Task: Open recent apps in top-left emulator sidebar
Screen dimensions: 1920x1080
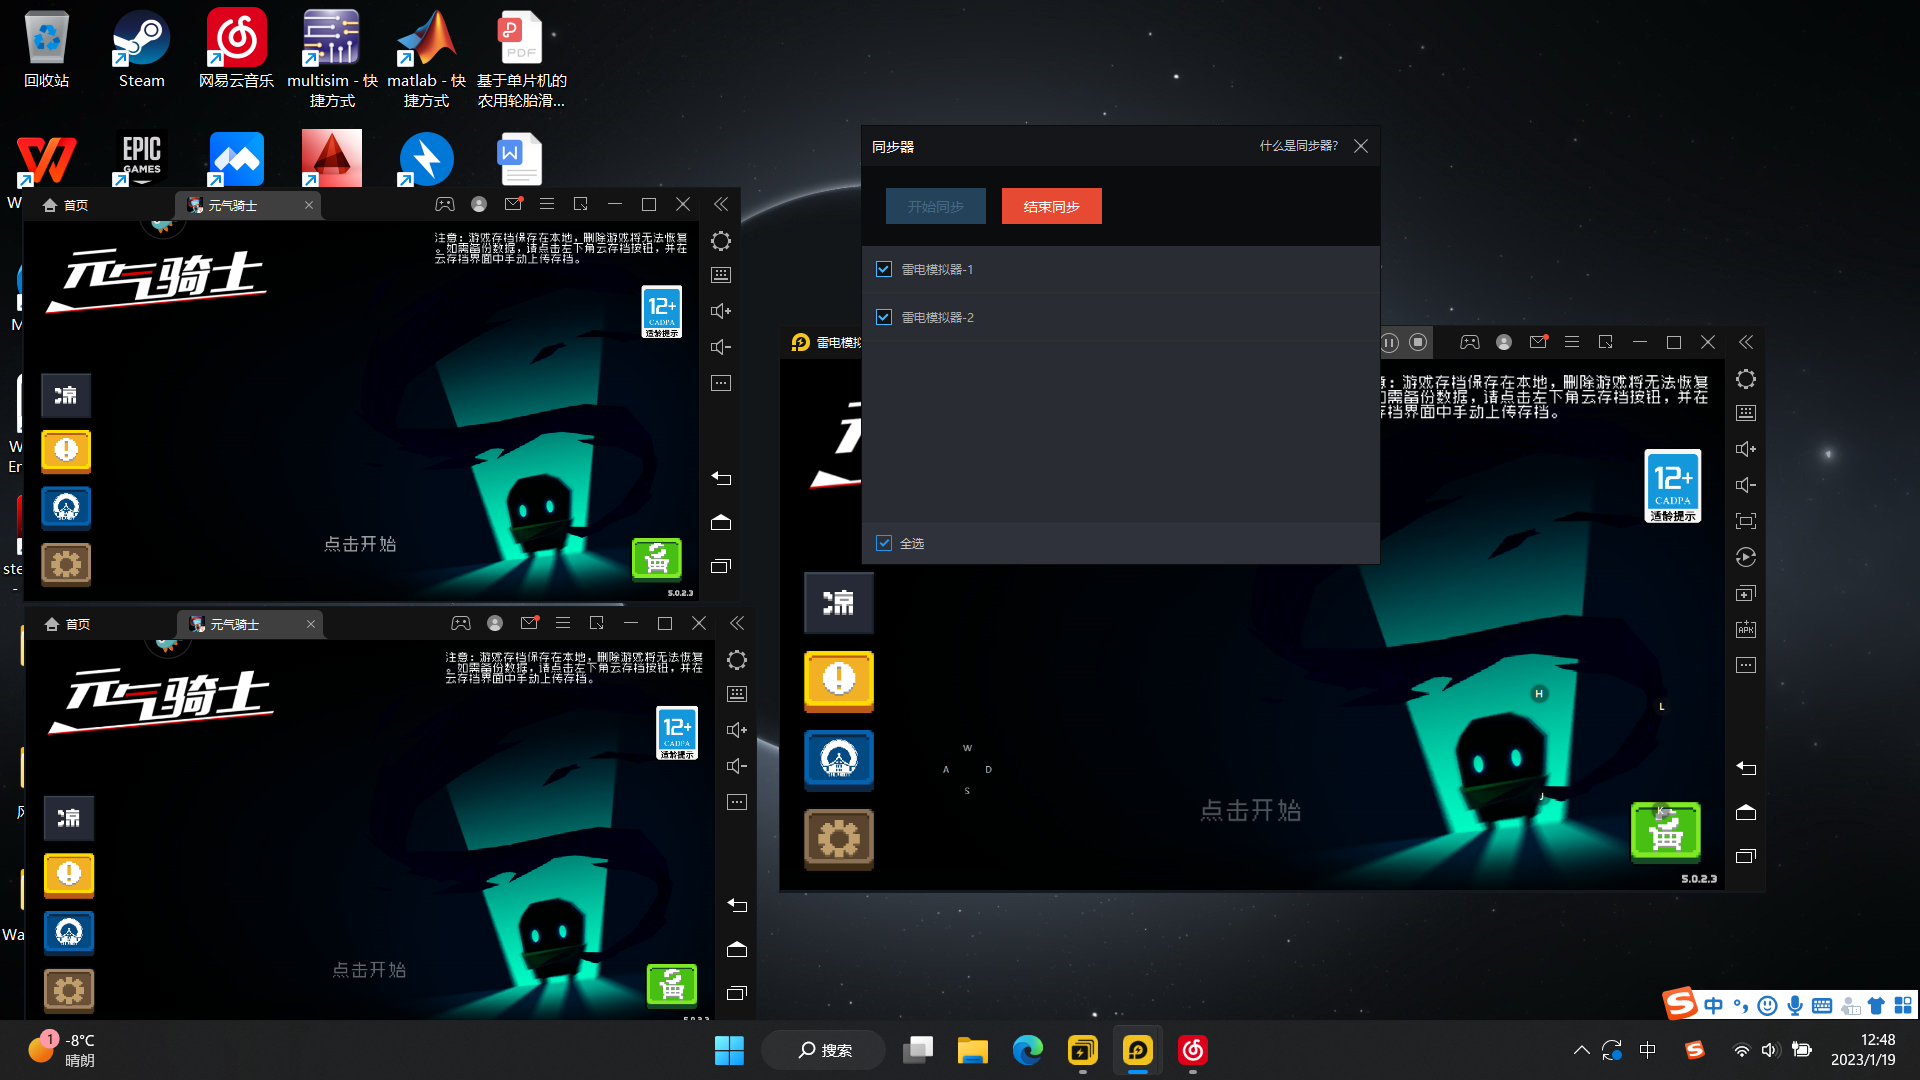Action: coord(721,566)
